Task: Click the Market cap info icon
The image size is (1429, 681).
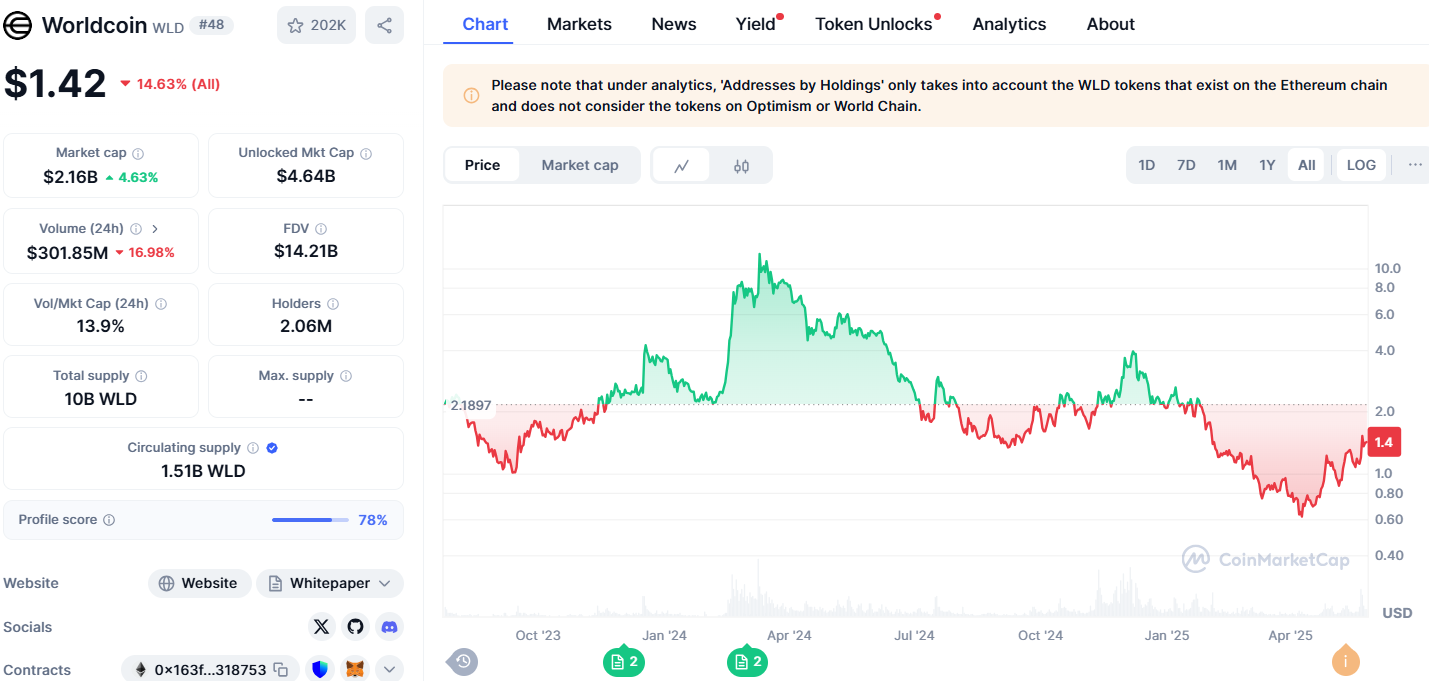Action: coord(138,154)
